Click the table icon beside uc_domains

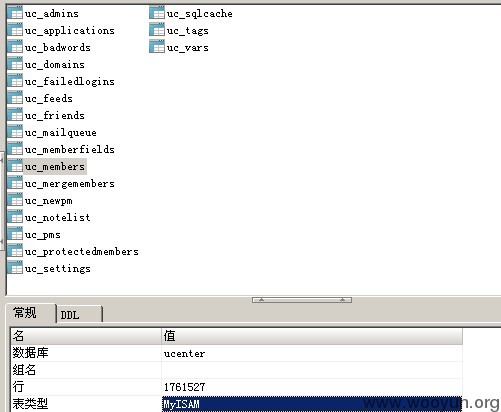[x=15, y=64]
